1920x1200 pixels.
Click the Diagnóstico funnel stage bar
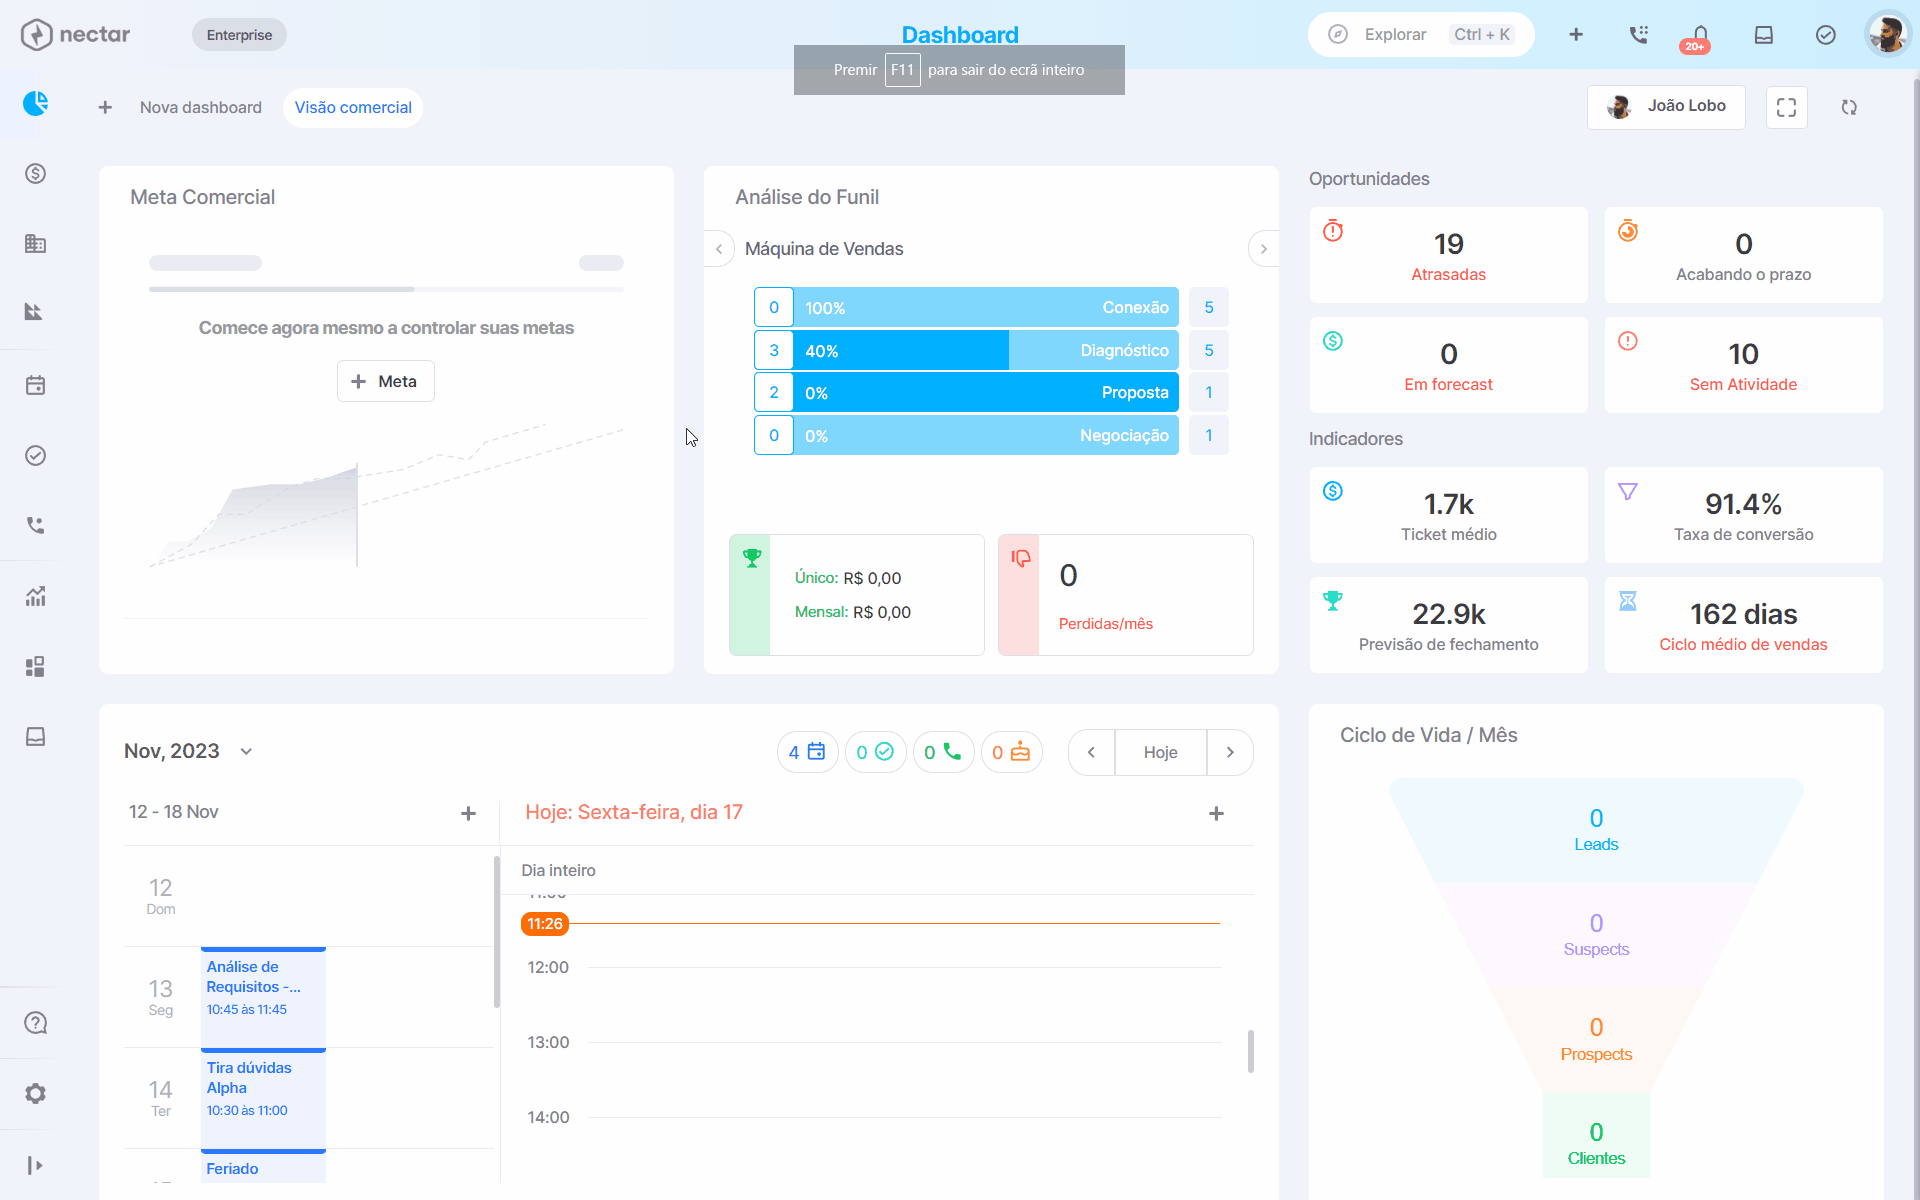click(986, 350)
